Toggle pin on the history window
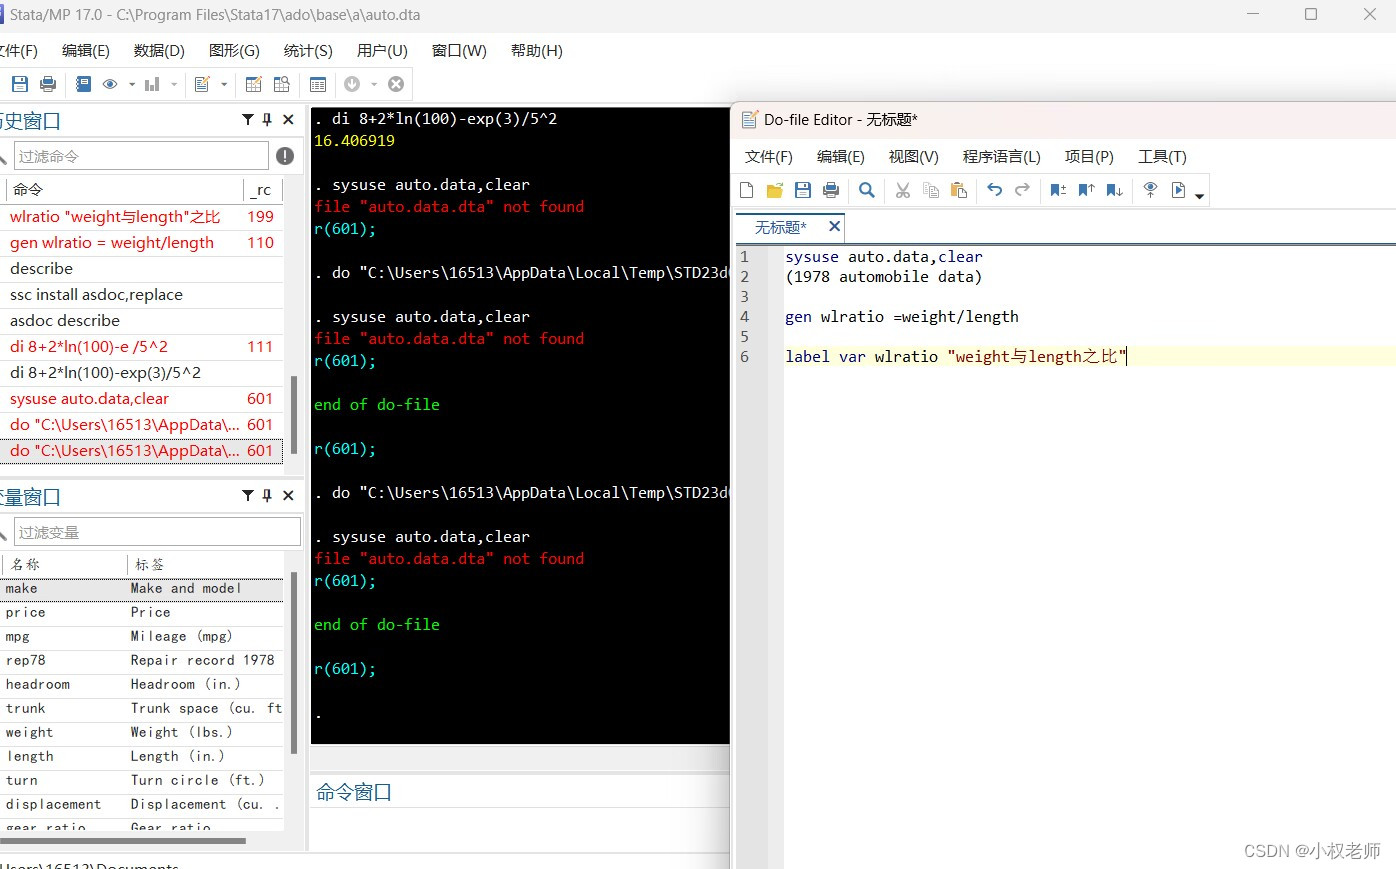The image size is (1396, 869). (x=267, y=120)
